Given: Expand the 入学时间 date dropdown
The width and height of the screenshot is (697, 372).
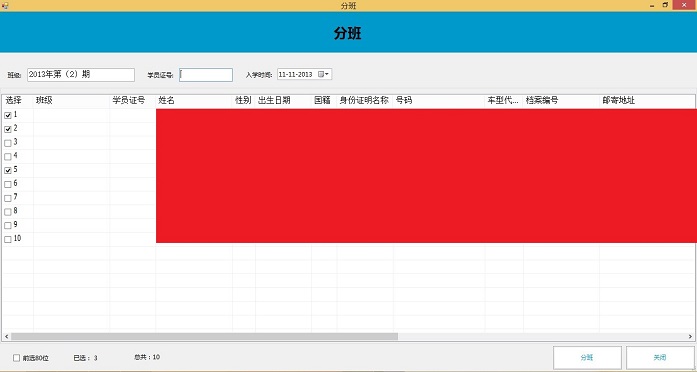Looking at the screenshot, I should (324, 74).
